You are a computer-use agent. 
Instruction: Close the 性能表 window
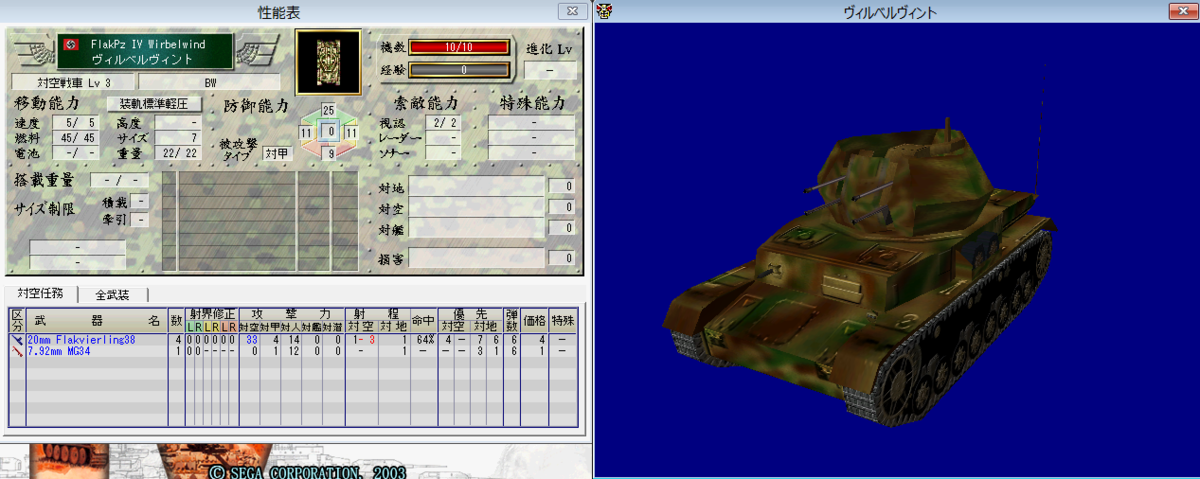(573, 11)
